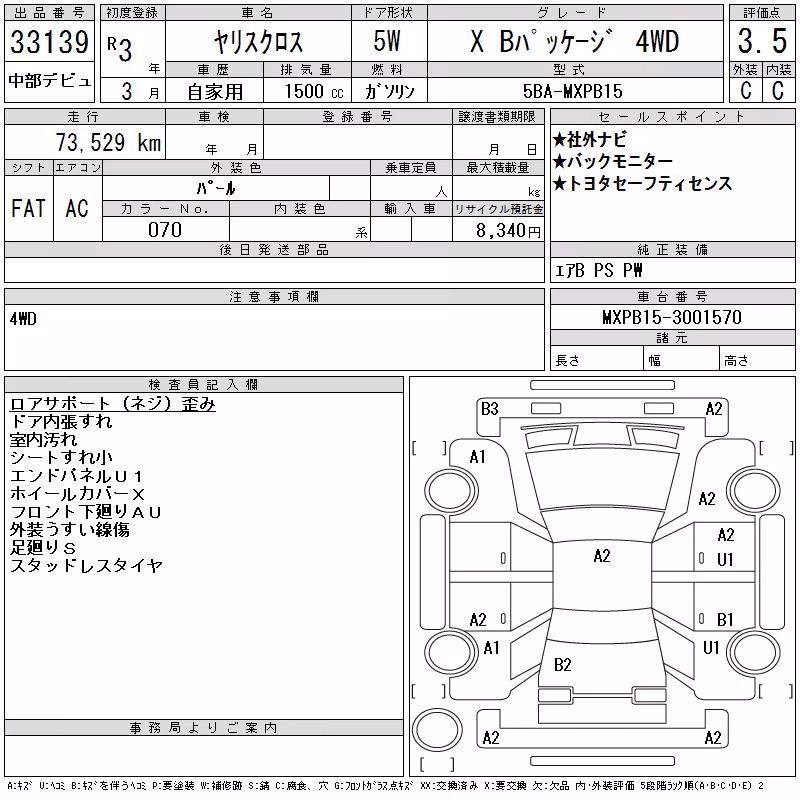
Task: Select vehicle history 自家用
Action: pos(215,92)
